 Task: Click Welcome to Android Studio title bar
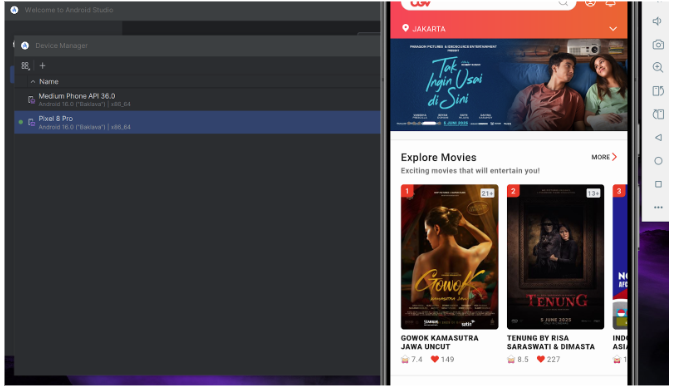point(192,9)
